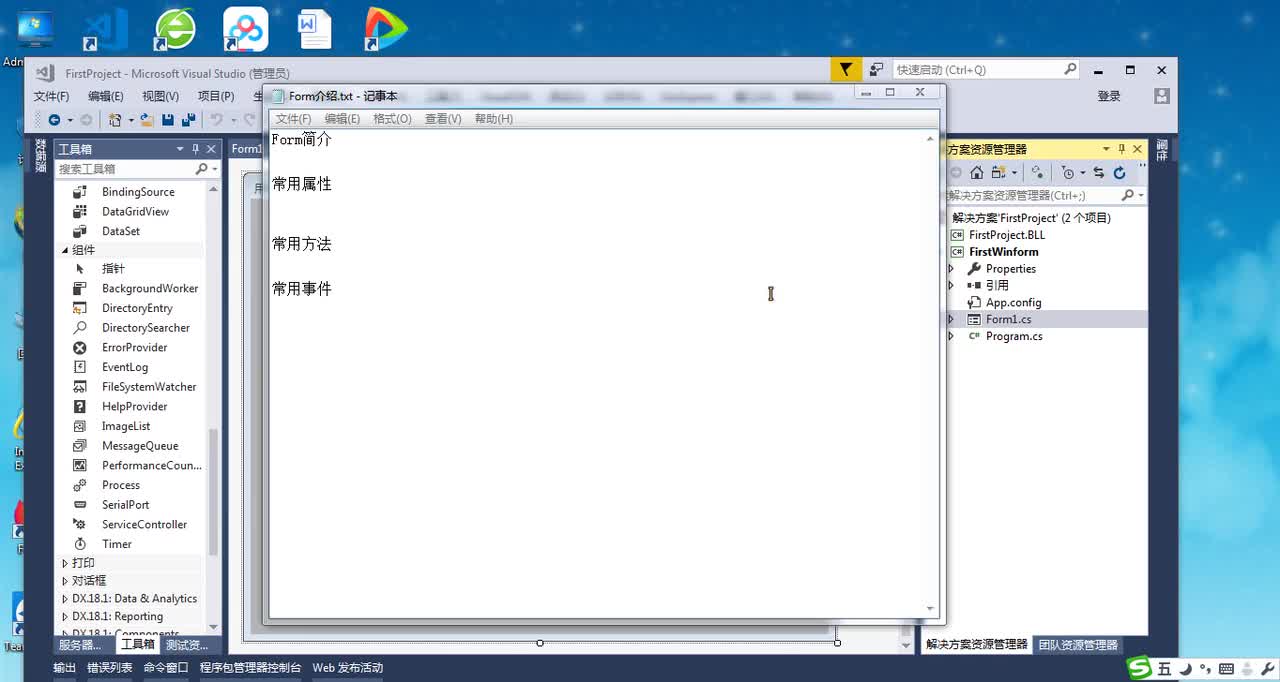Choose the Process component
The image size is (1280, 682).
point(121,485)
